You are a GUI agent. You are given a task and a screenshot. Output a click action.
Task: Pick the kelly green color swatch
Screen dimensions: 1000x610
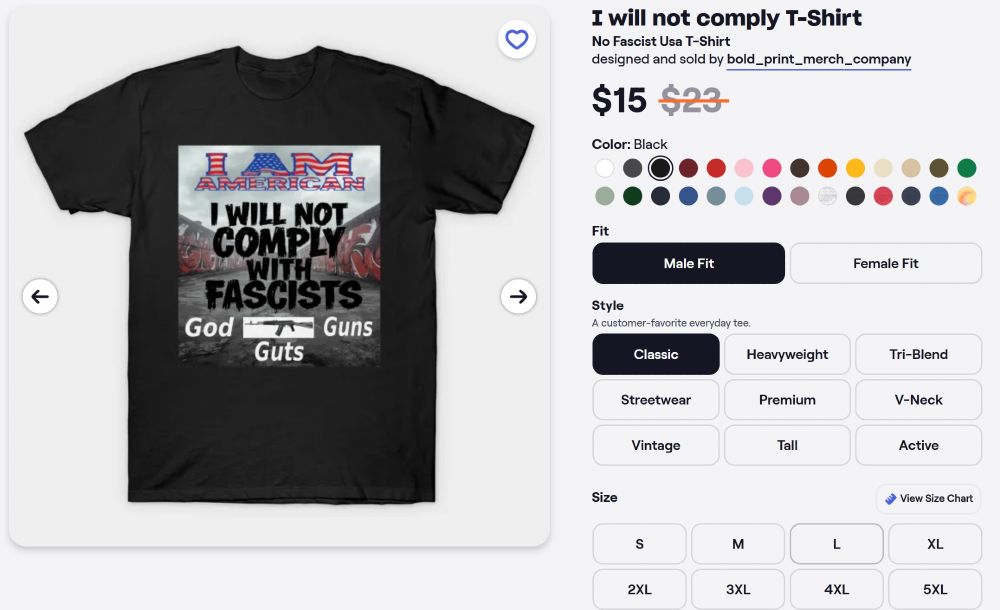(x=966, y=168)
